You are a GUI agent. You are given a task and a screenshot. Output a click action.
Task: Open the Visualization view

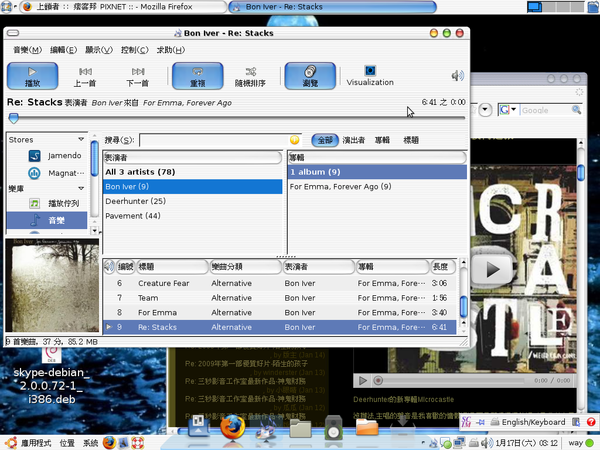[x=370, y=76]
